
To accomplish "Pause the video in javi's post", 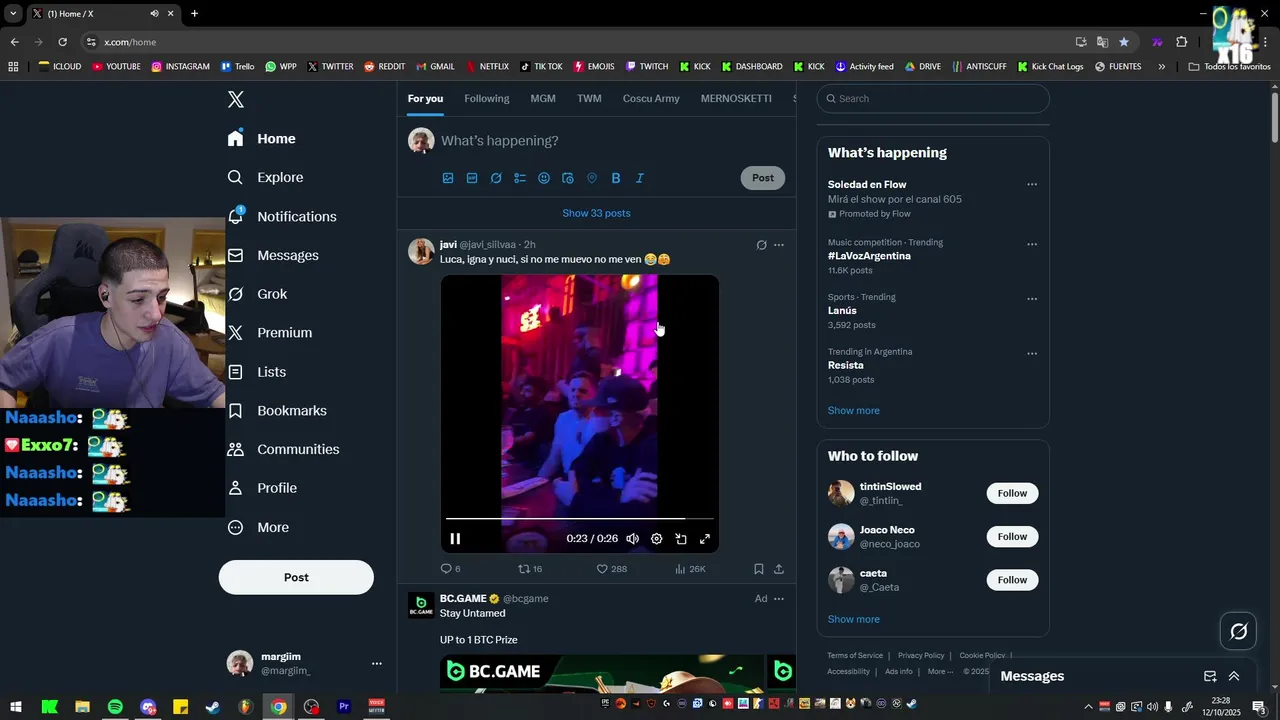I will 455,539.
